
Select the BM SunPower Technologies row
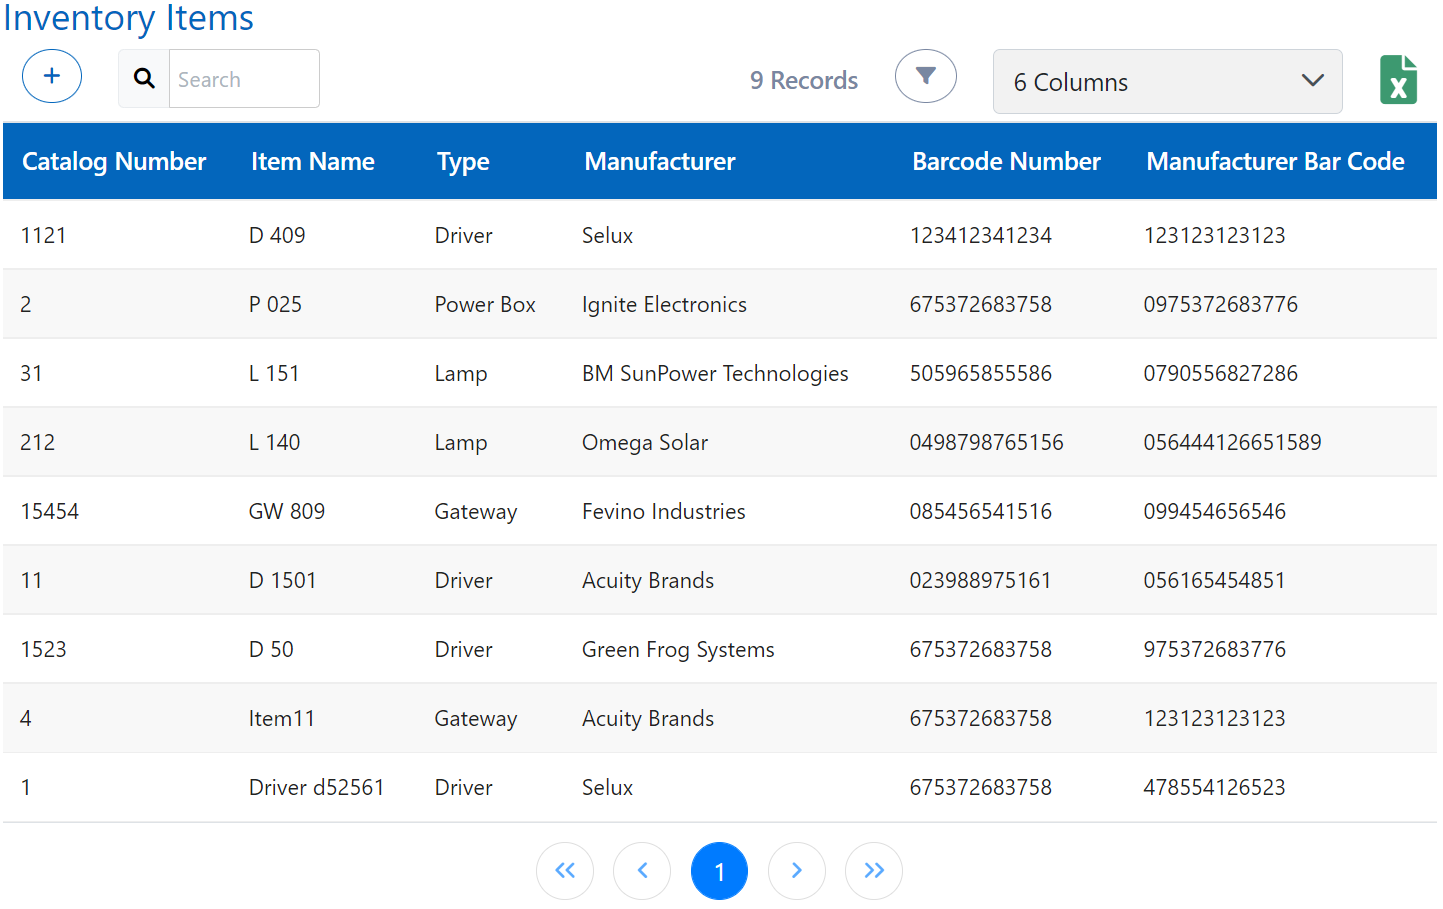[x=715, y=374]
